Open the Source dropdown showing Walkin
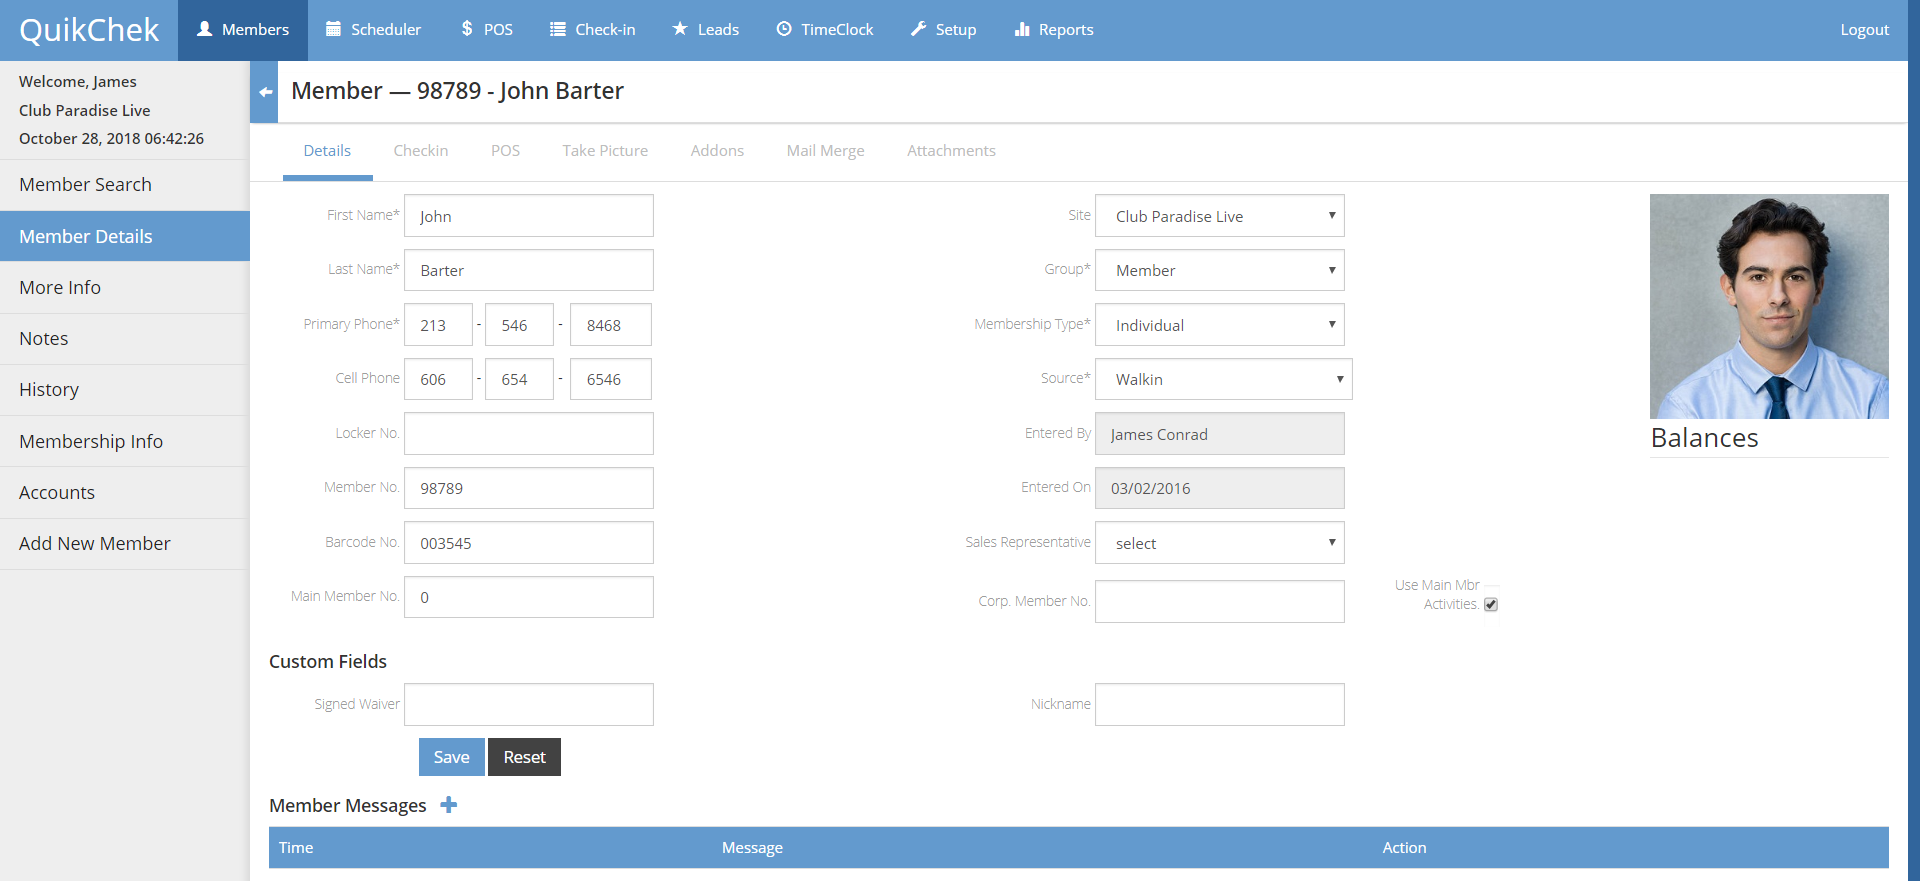This screenshot has width=1920, height=881. [1223, 379]
